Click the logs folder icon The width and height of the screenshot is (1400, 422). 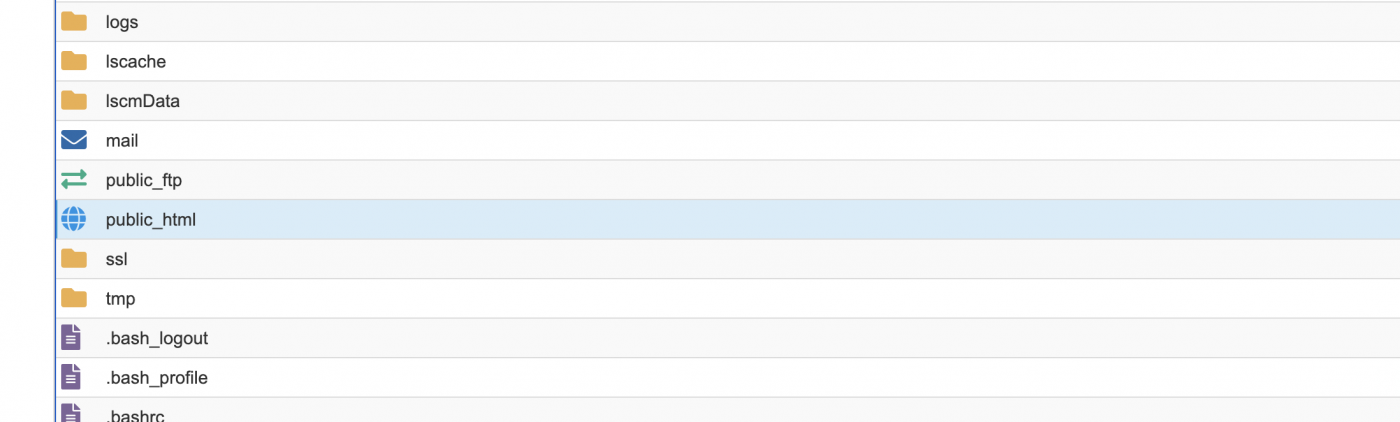74,22
